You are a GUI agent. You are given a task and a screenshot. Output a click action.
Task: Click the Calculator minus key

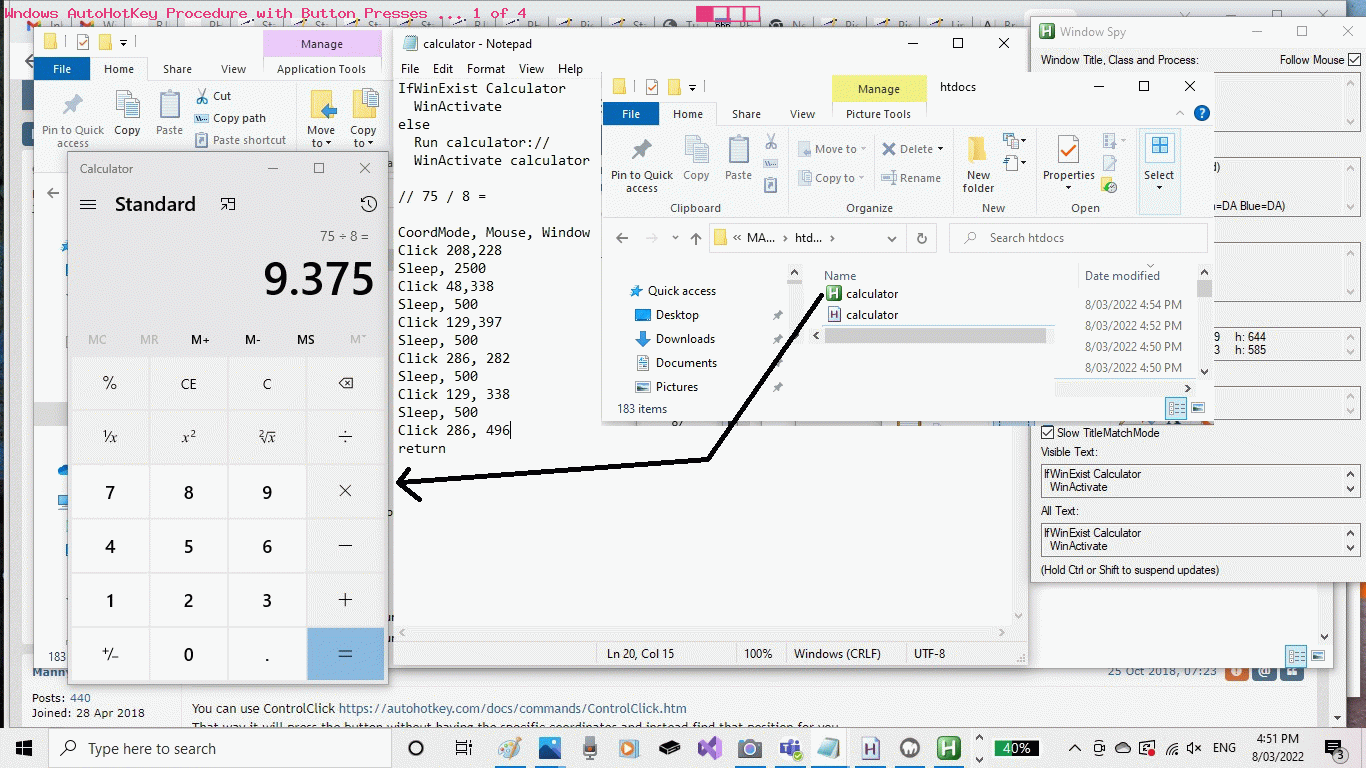click(345, 546)
